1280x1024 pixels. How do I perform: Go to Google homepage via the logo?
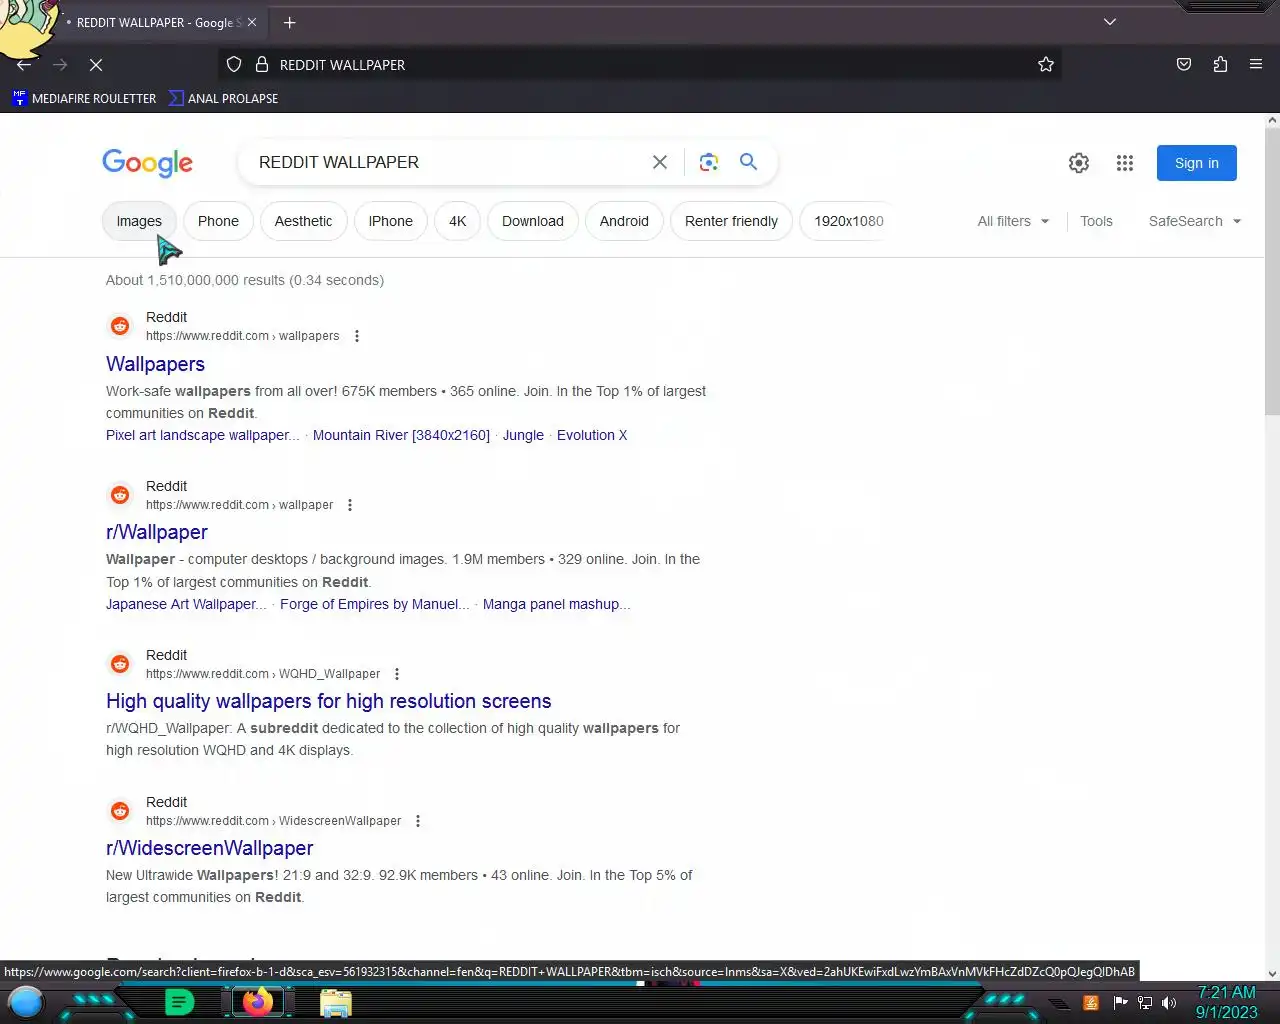147,163
